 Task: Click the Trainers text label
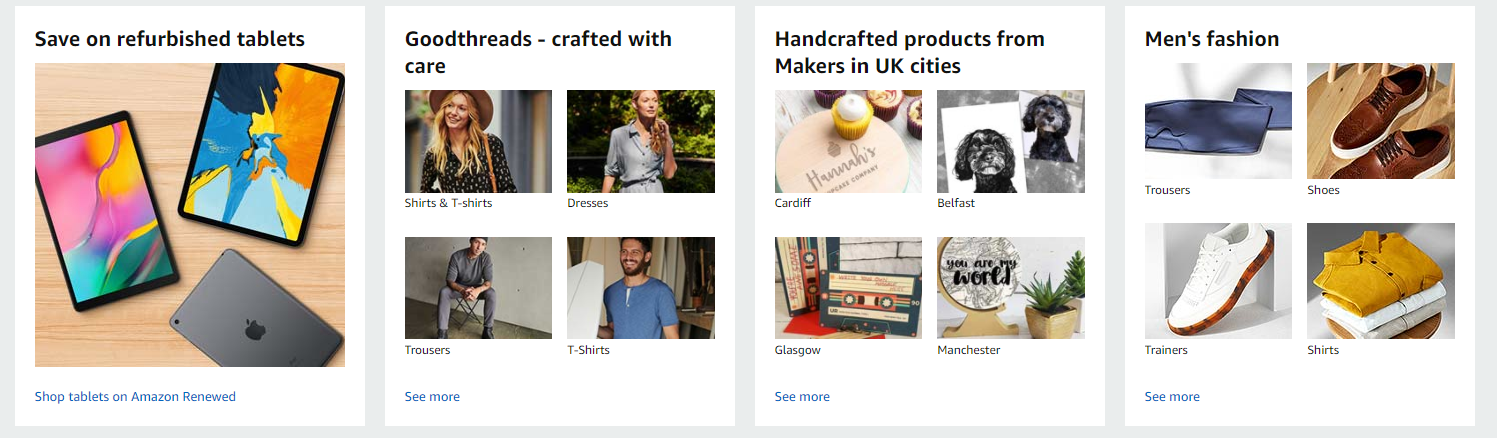click(1166, 350)
